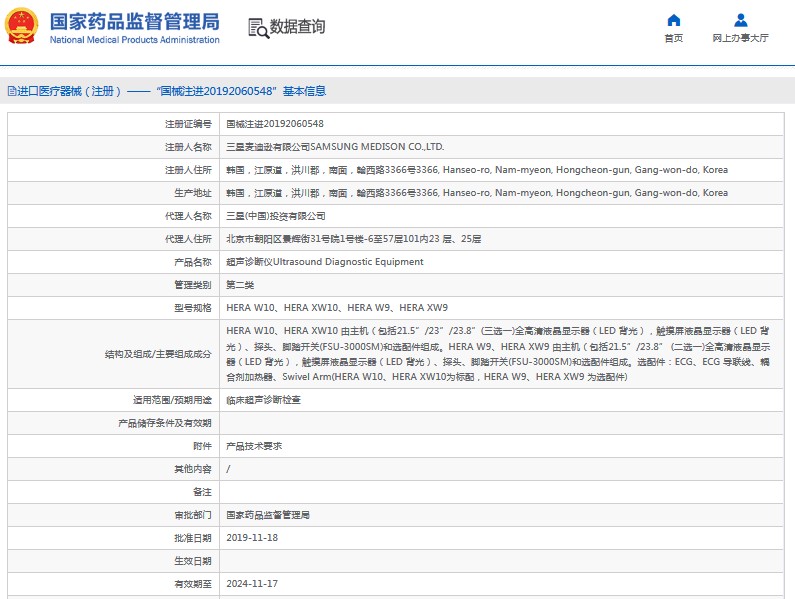Click SAMSUNG MEDISON CO.,LTD. registrant value
The image size is (795, 599).
tap(335, 147)
